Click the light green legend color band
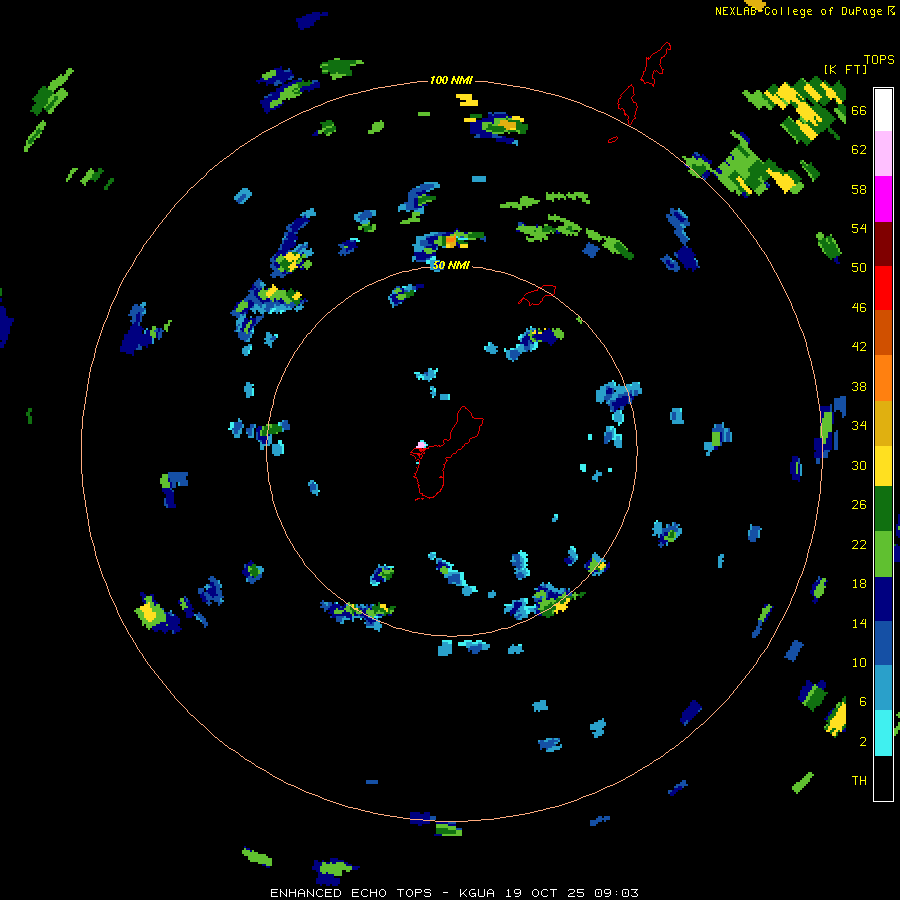The height and width of the screenshot is (900, 900). pos(883,554)
